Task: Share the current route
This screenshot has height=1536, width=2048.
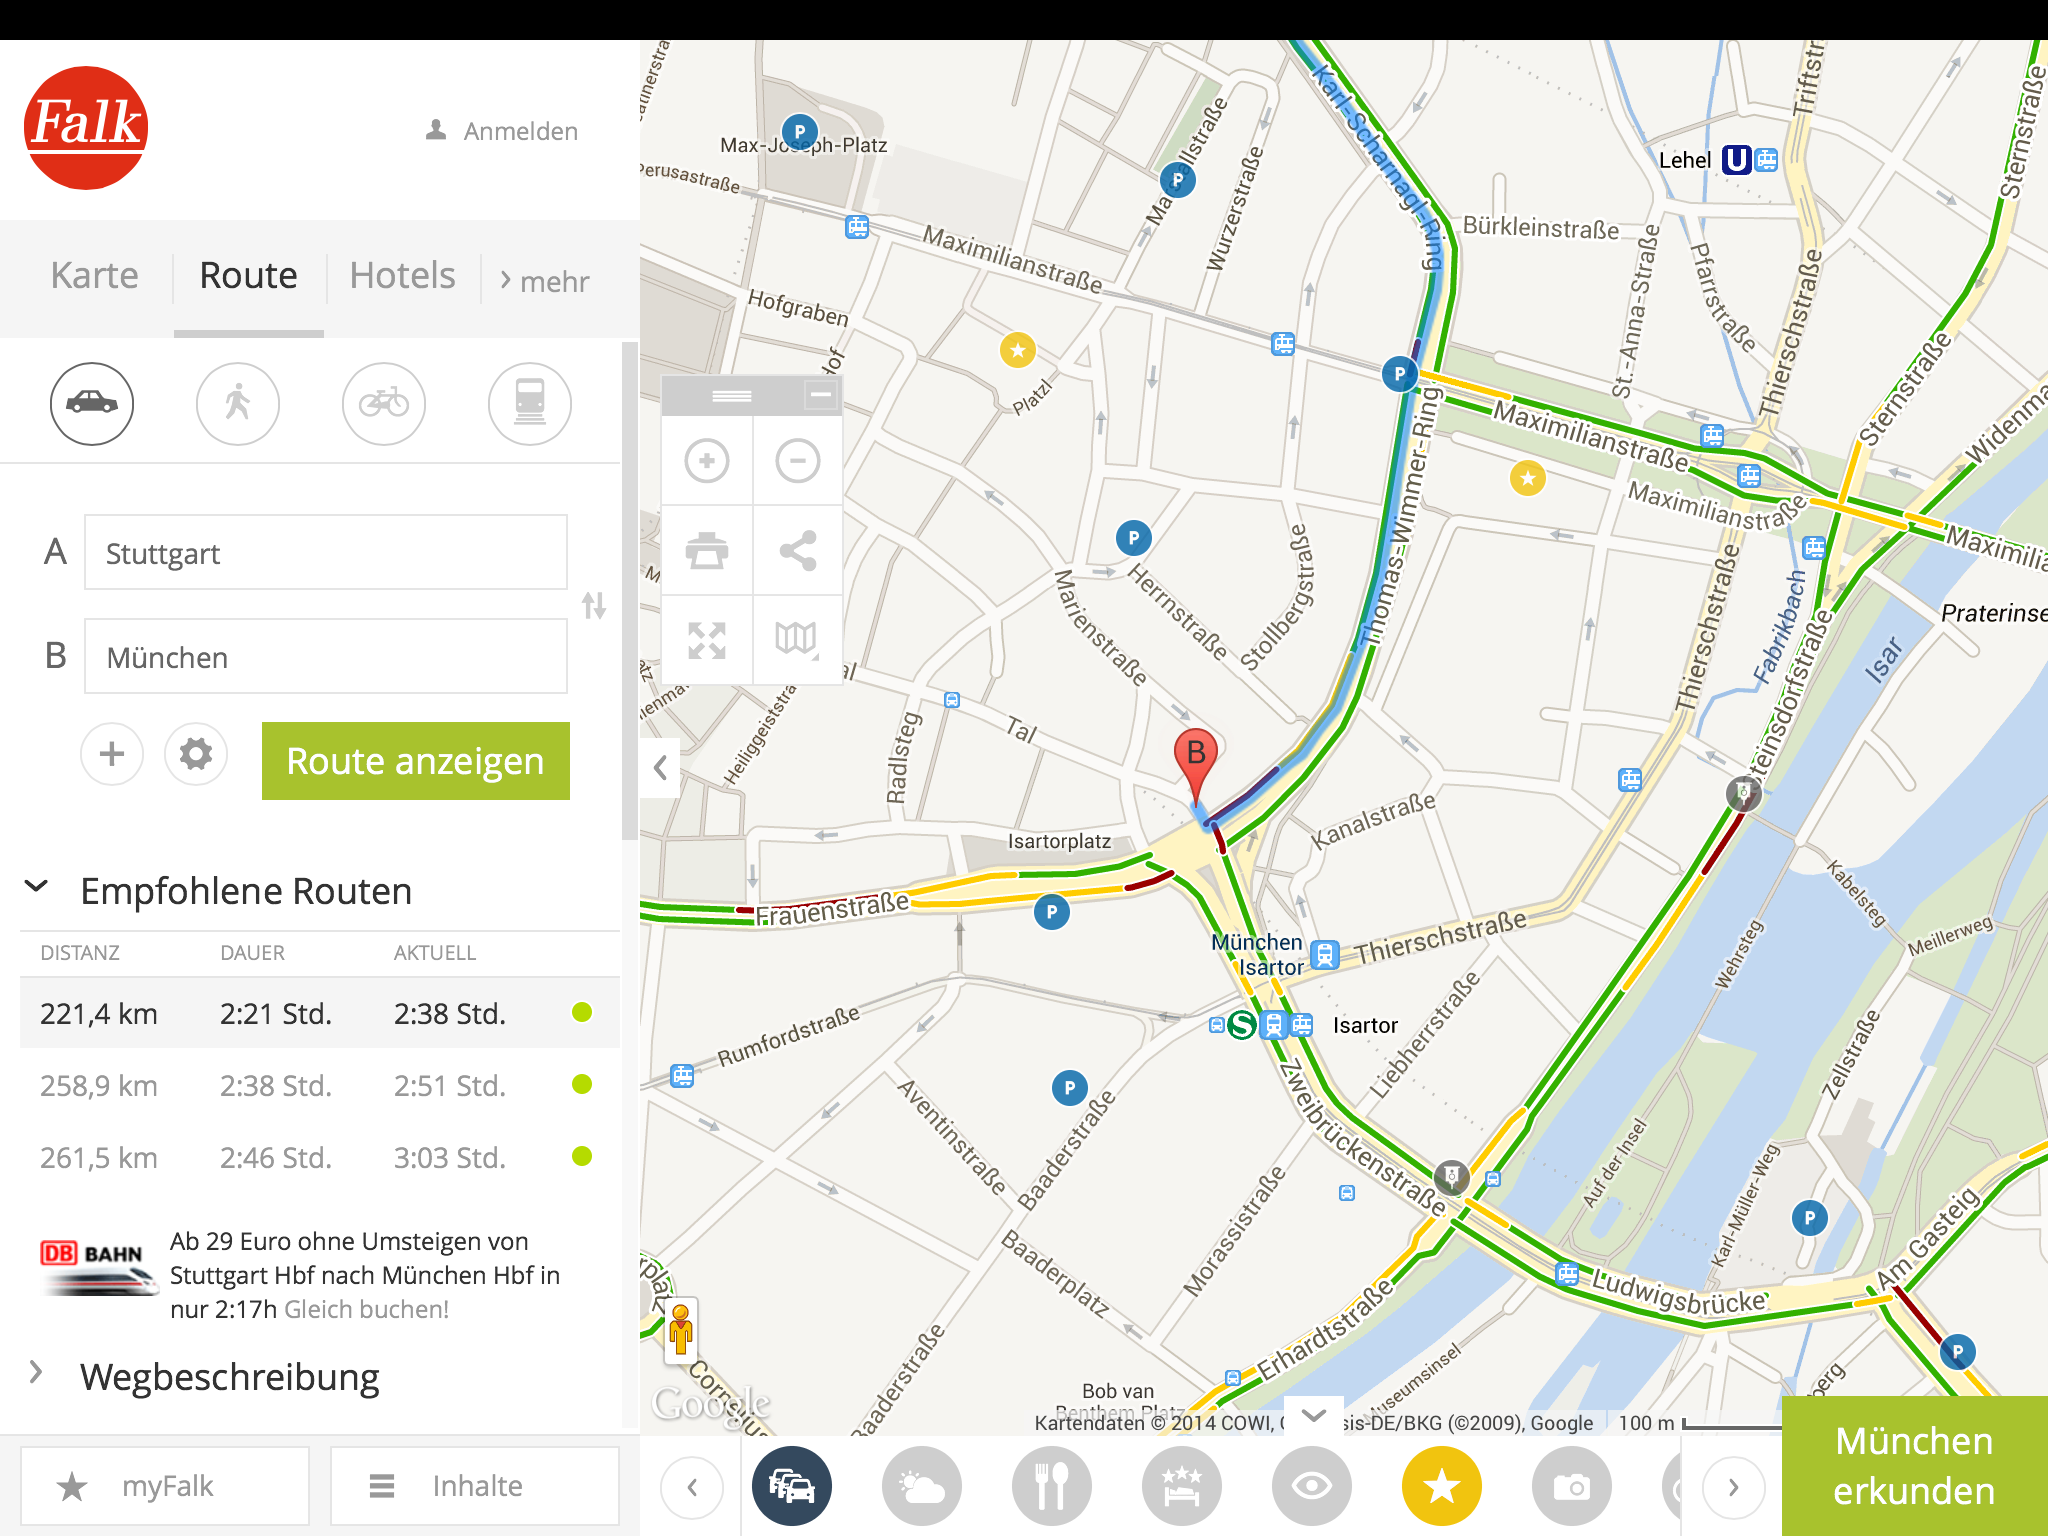Action: pos(797,550)
